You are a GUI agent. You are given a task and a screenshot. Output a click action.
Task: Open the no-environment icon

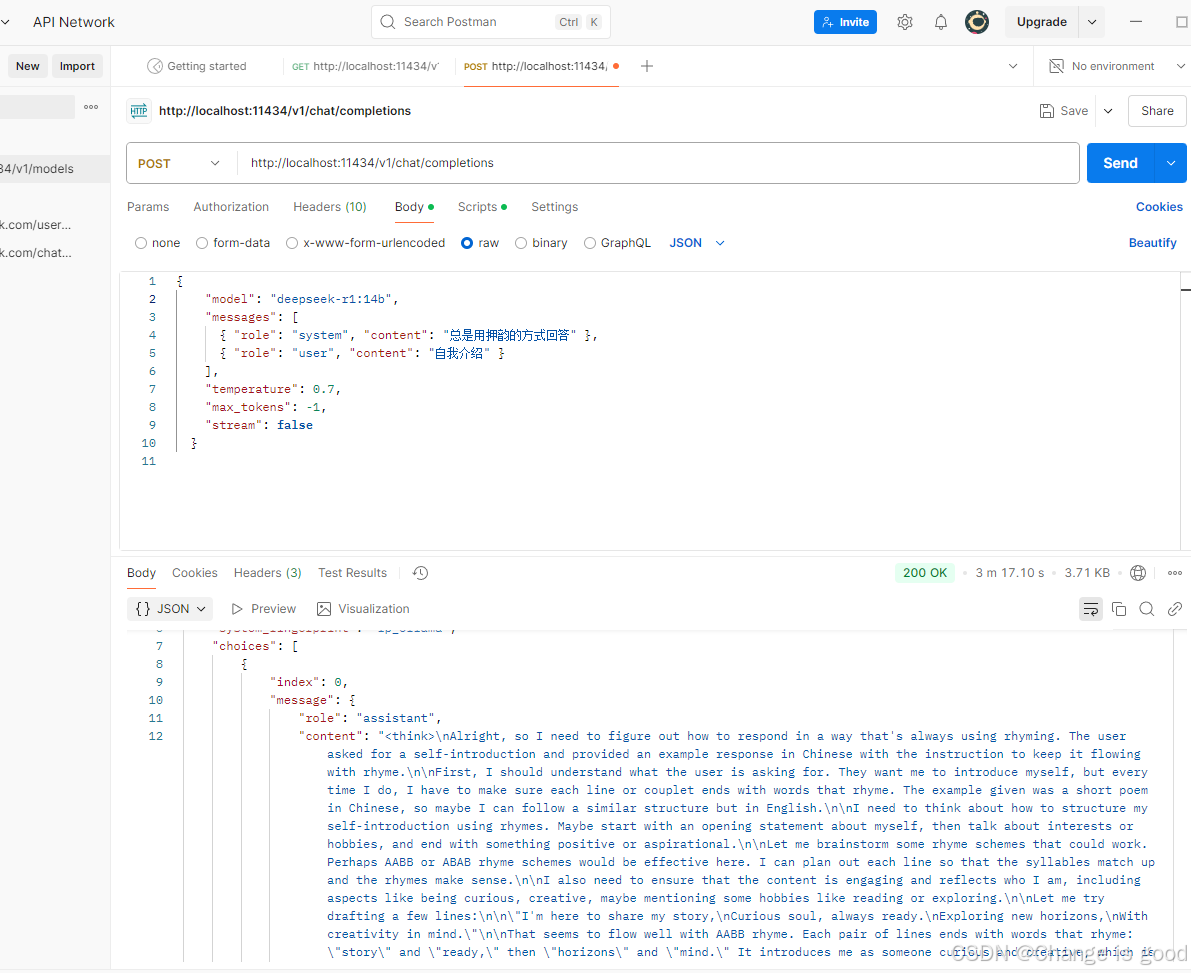pyautogui.click(x=1056, y=66)
